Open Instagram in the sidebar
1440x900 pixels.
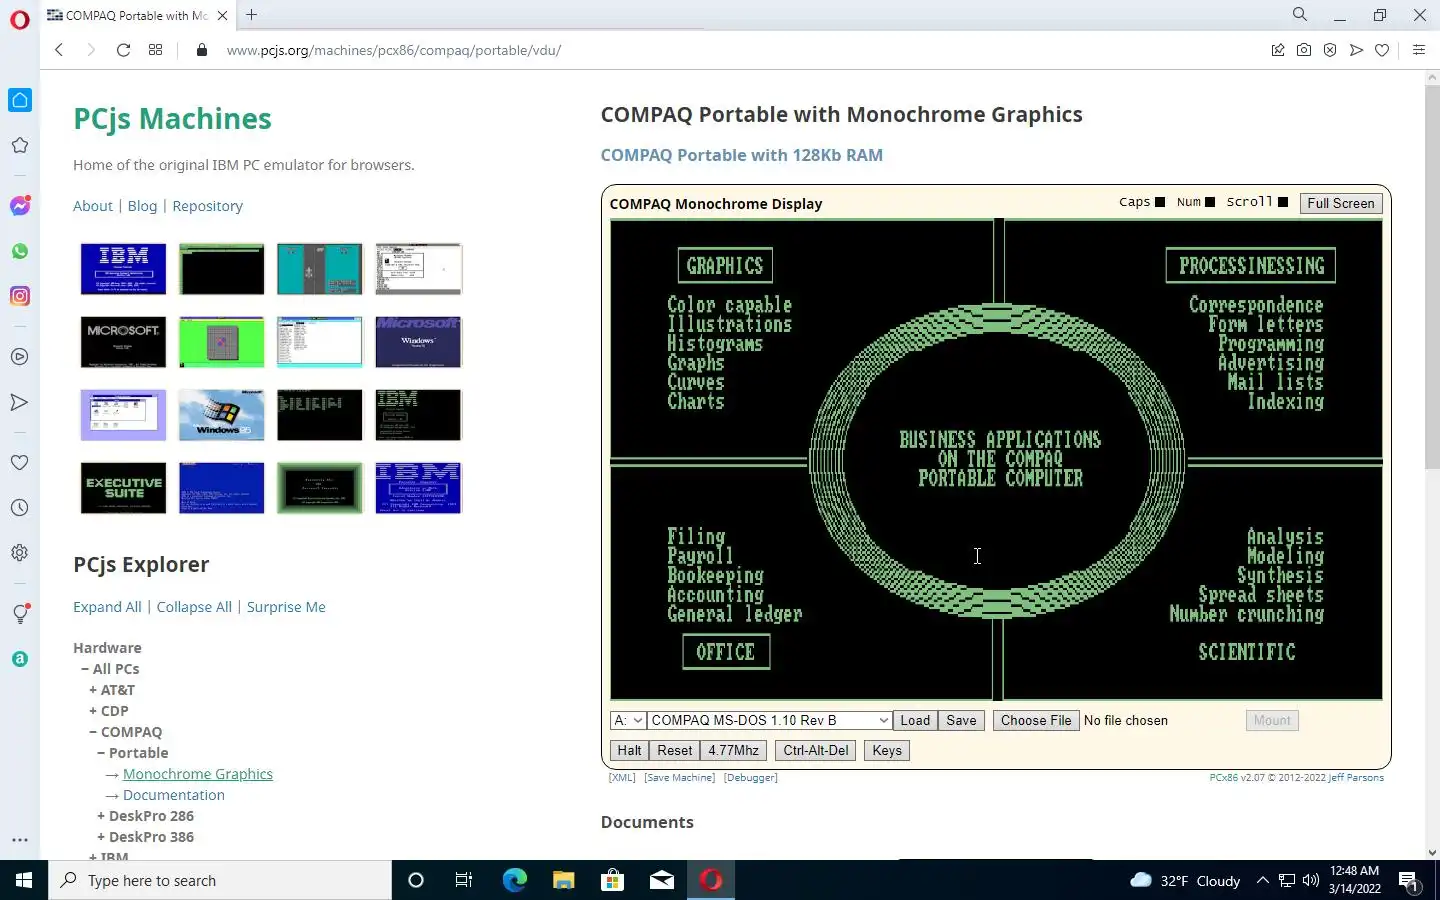click(20, 296)
